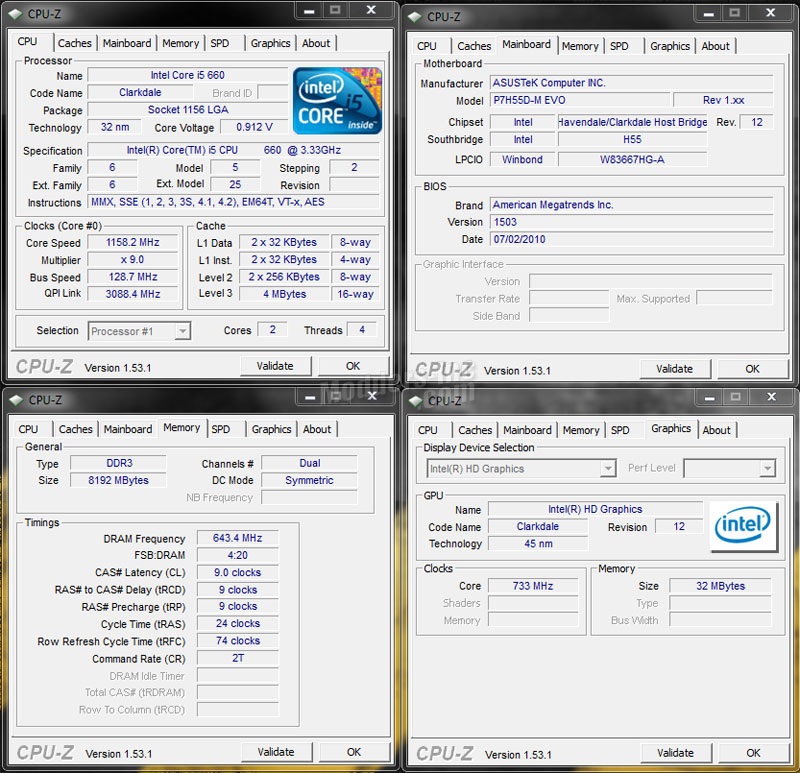Click the processor name field 'Intel Core i5 660'
Viewport: 800px width, 773px height.
[x=188, y=75]
